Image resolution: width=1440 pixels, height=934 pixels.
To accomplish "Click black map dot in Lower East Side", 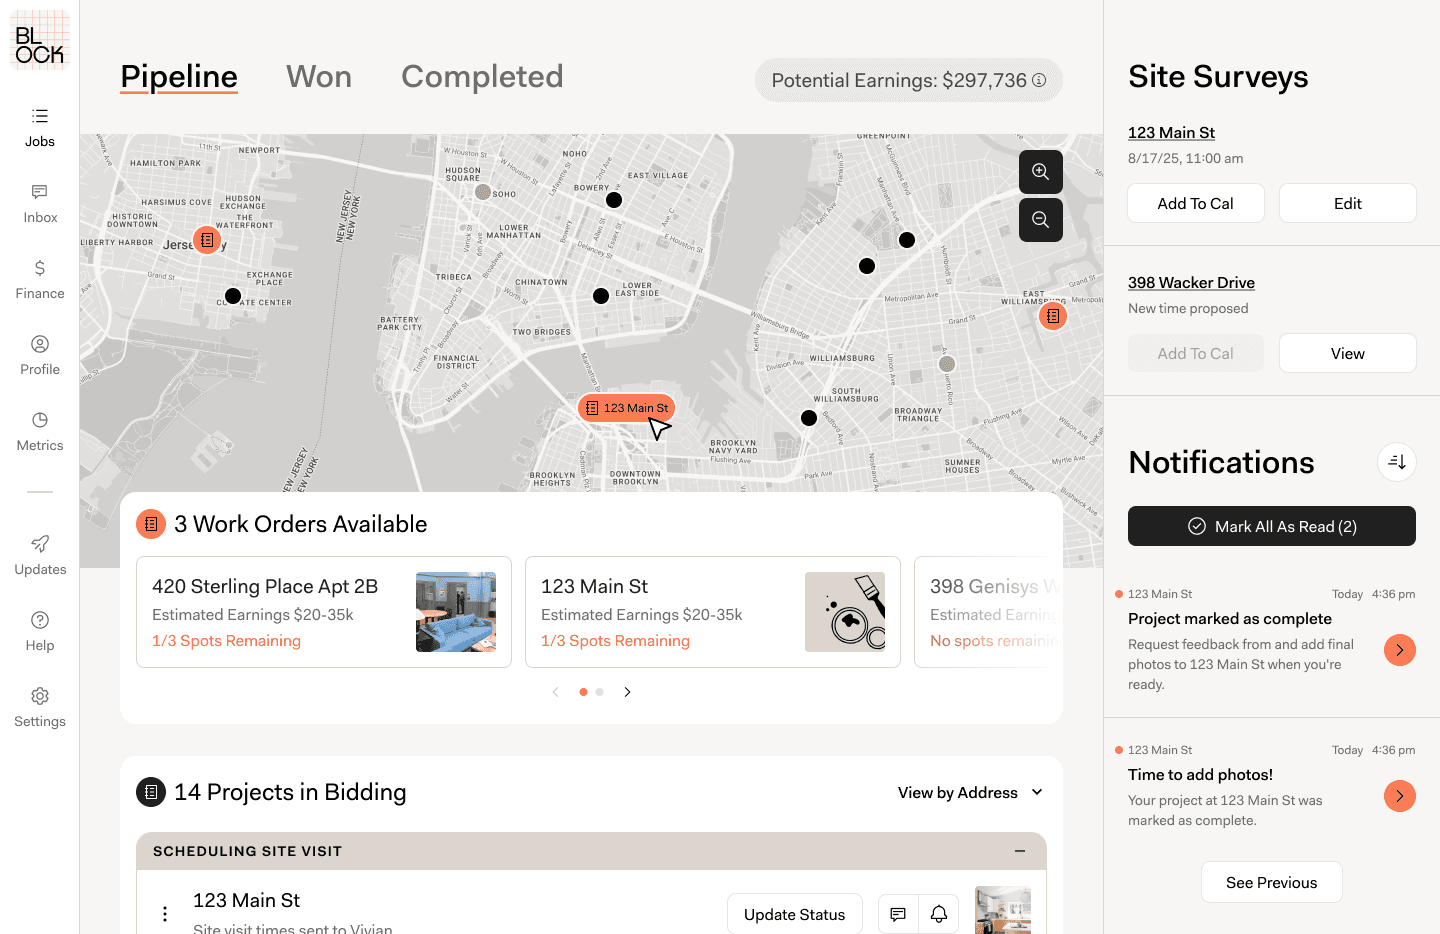I will (x=601, y=296).
